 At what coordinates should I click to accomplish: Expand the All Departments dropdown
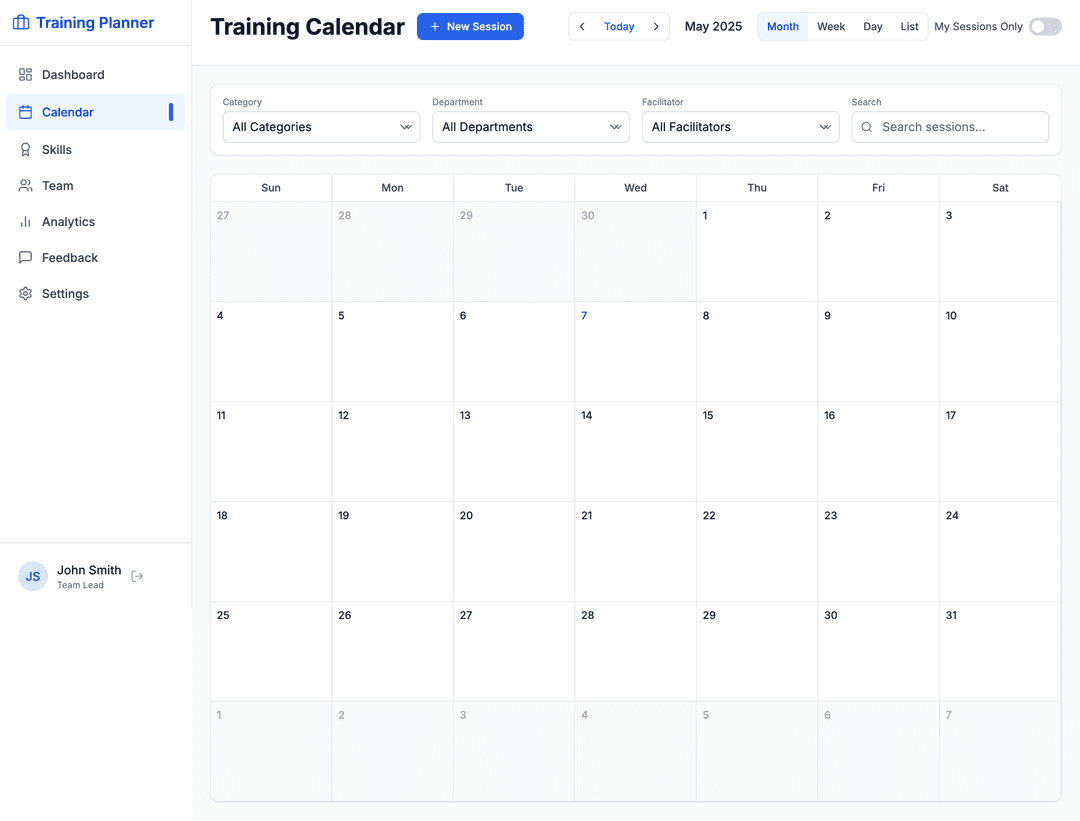[x=530, y=127]
